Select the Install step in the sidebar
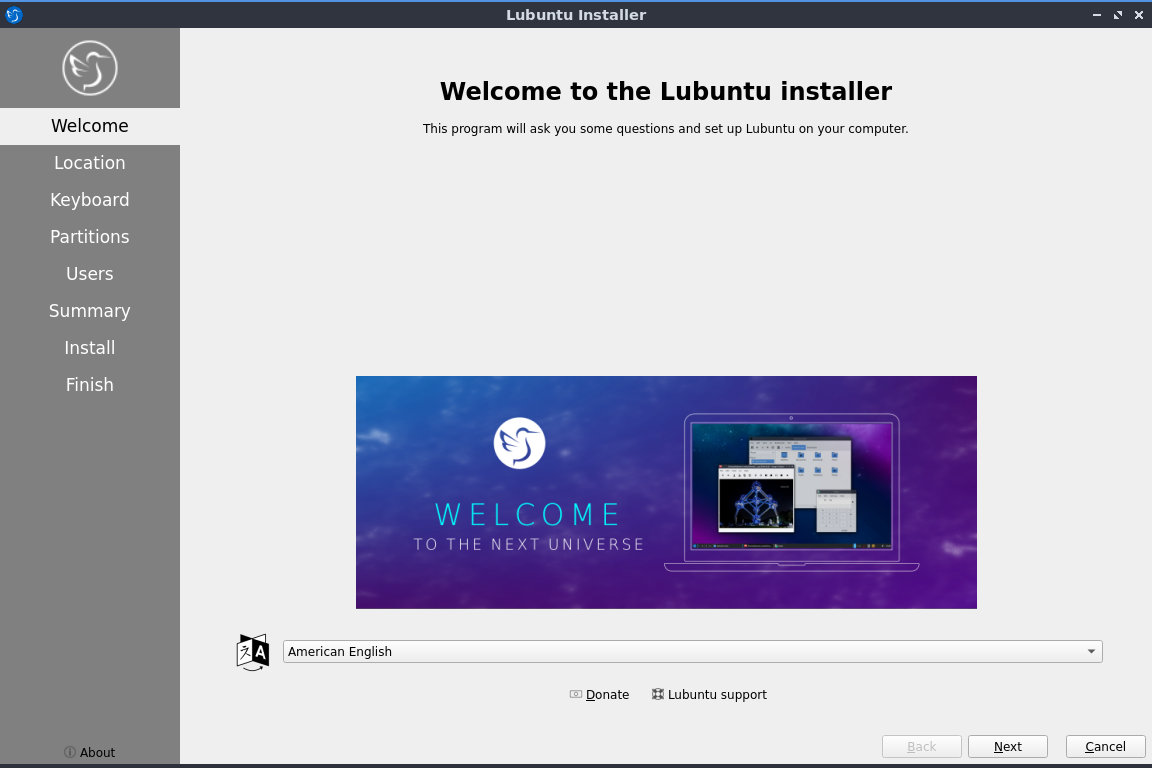This screenshot has height=768, width=1152. (x=90, y=348)
